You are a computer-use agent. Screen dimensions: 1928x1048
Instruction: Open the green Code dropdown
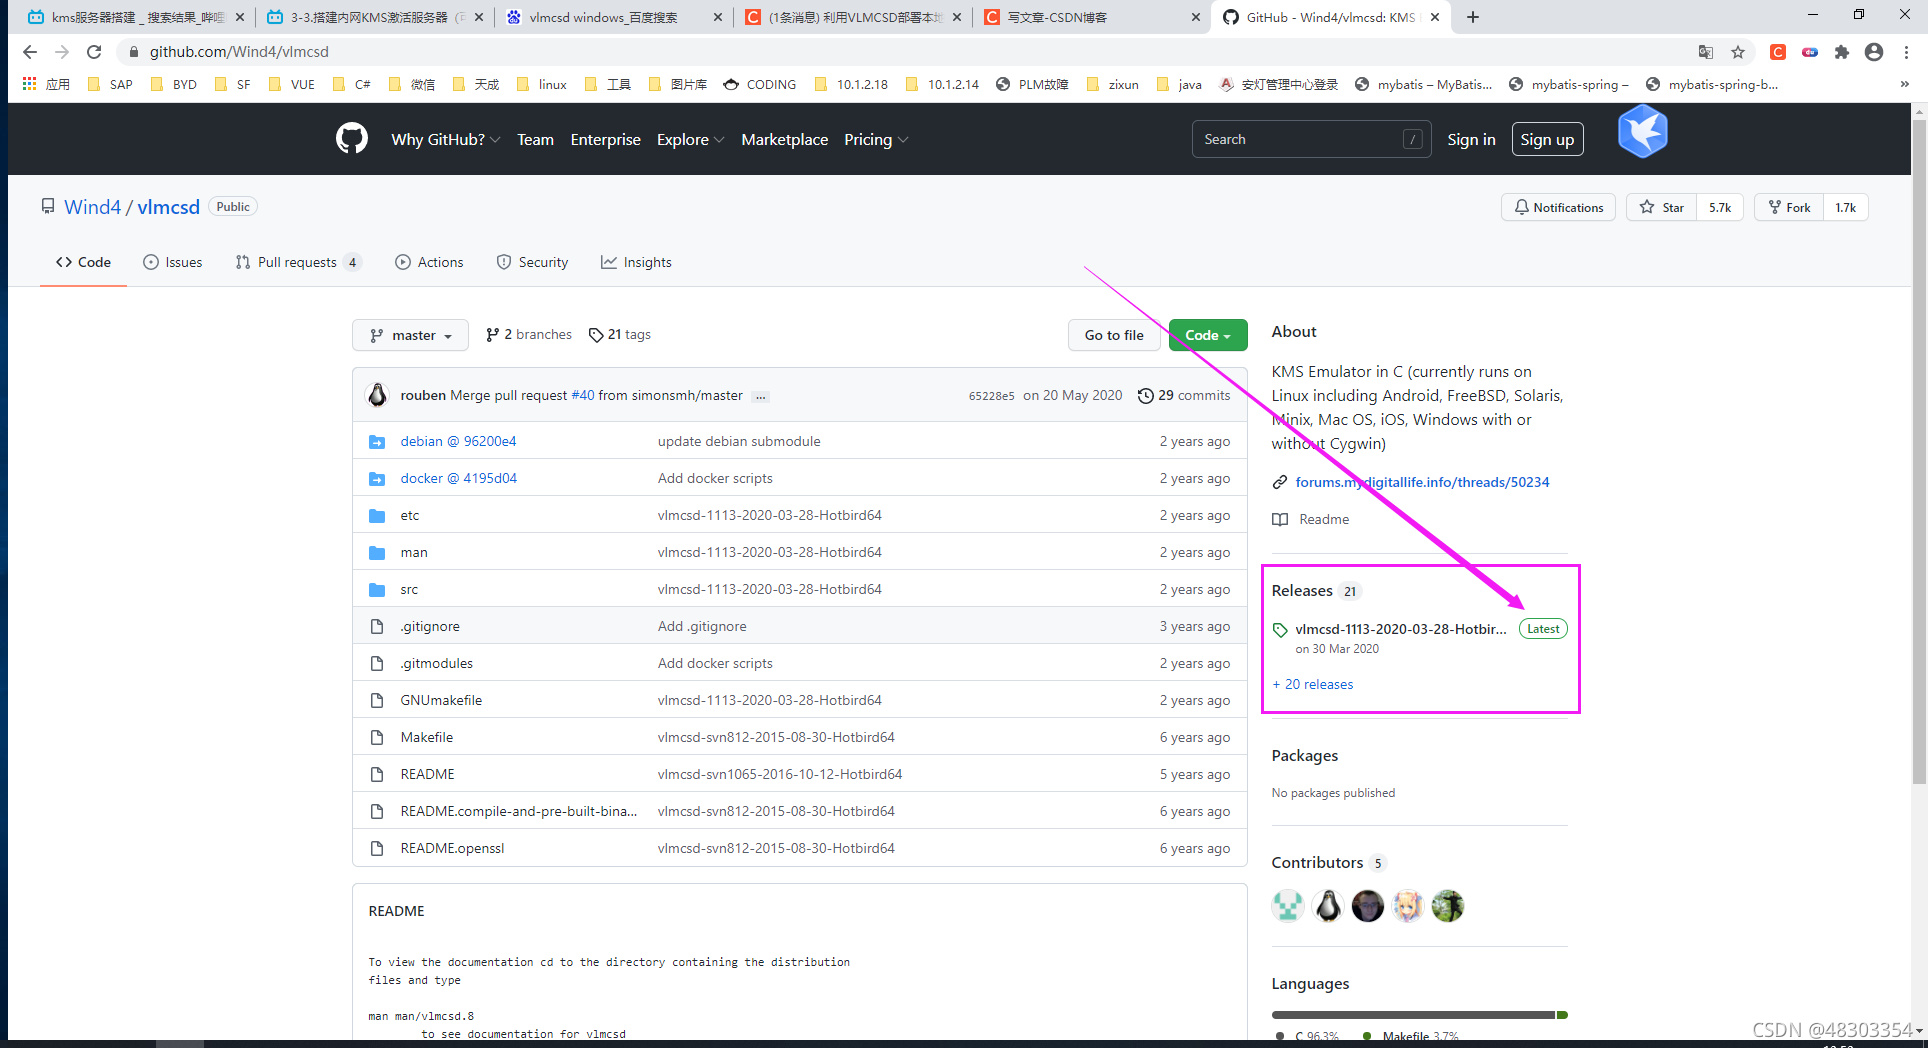tap(1208, 335)
